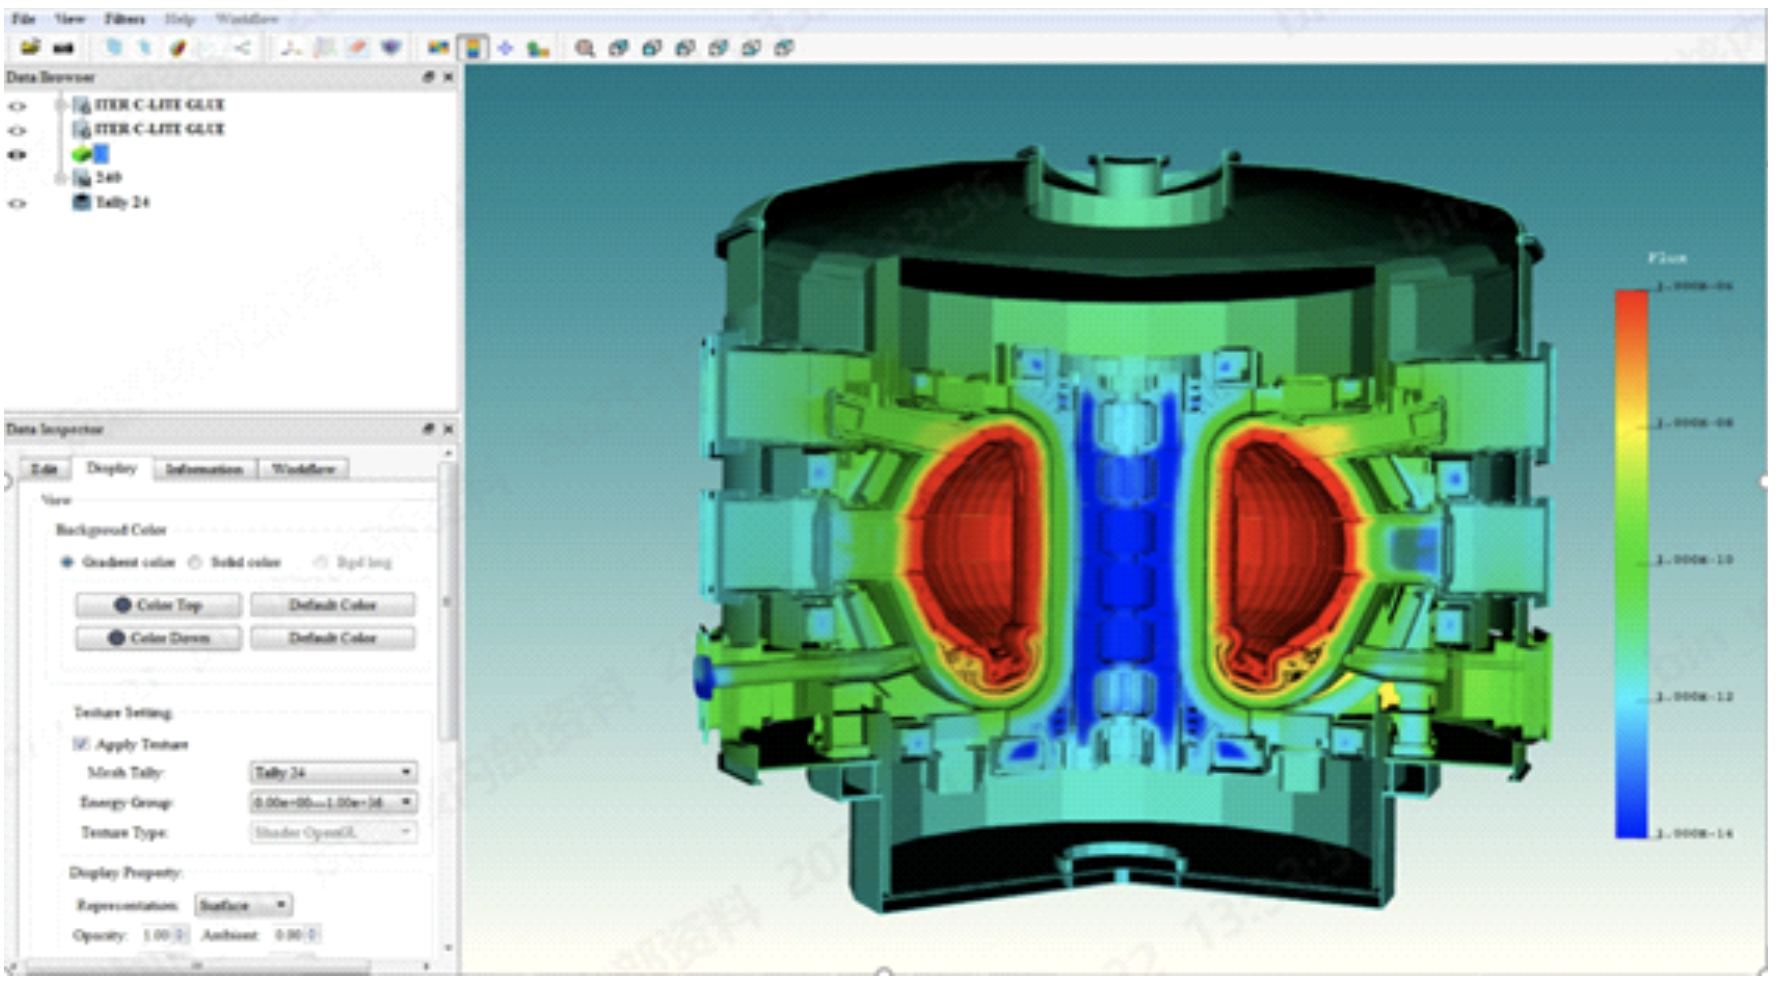The width and height of the screenshot is (1784, 992).
Task: Open the File menu
Action: click(23, 19)
